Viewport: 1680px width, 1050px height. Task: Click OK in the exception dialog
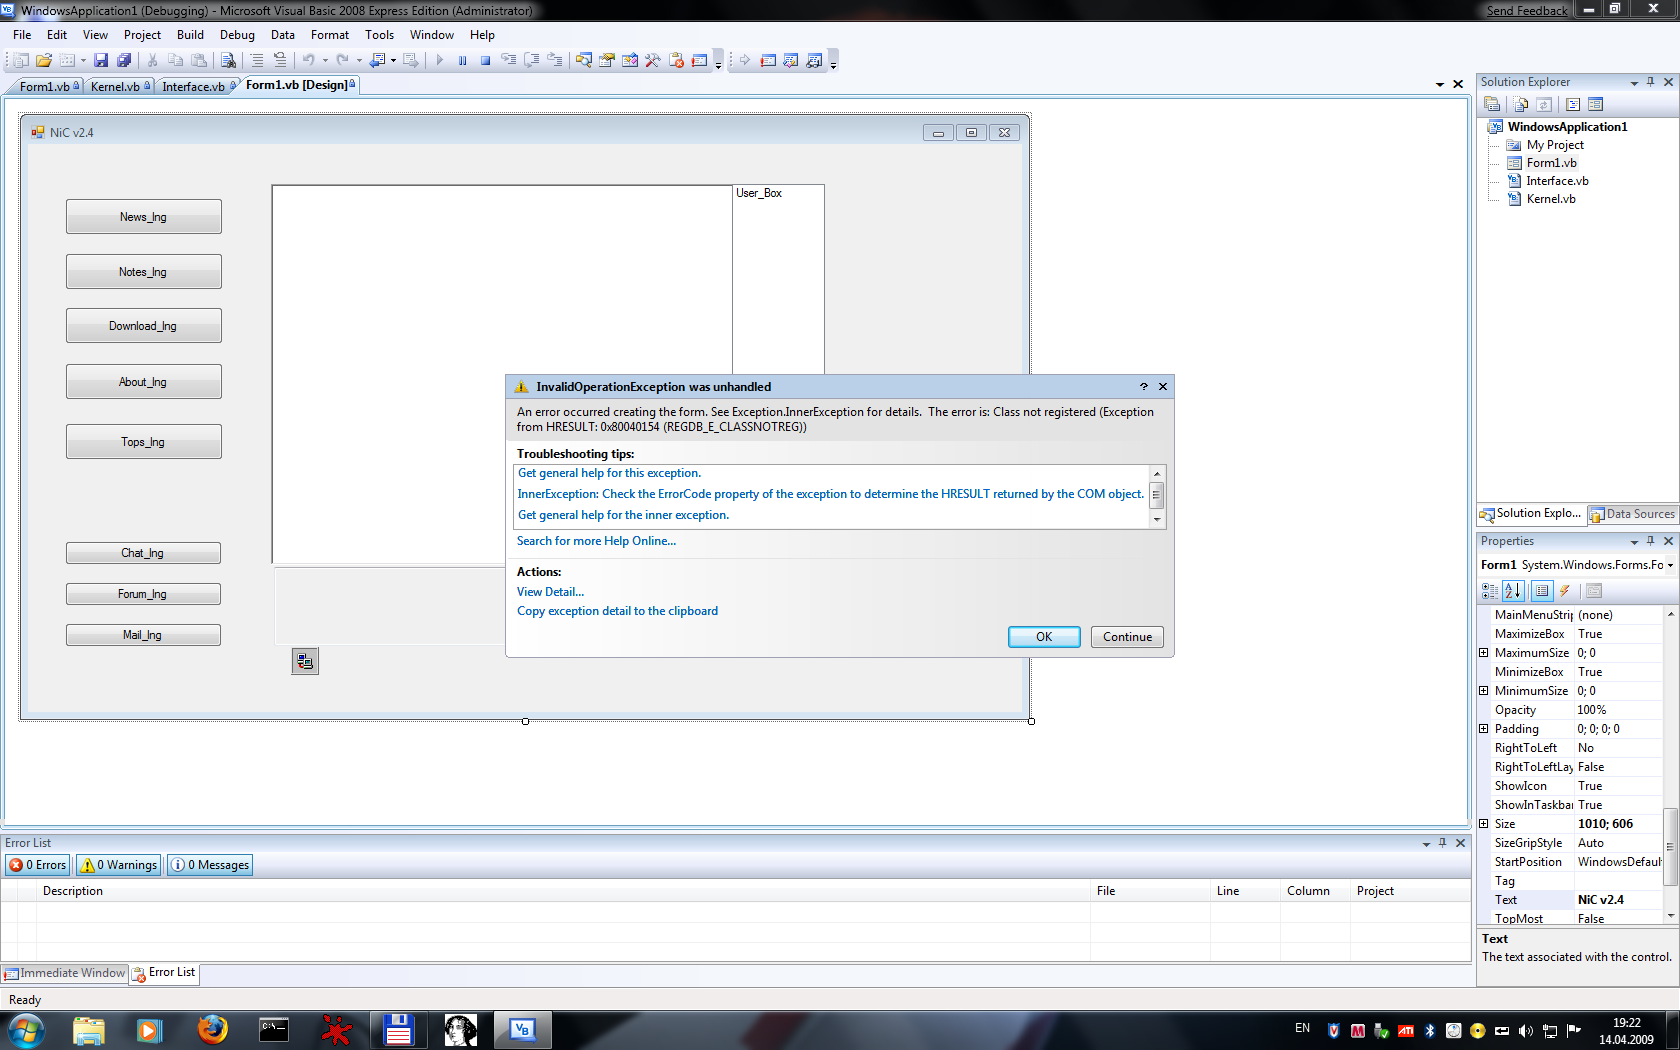point(1044,637)
